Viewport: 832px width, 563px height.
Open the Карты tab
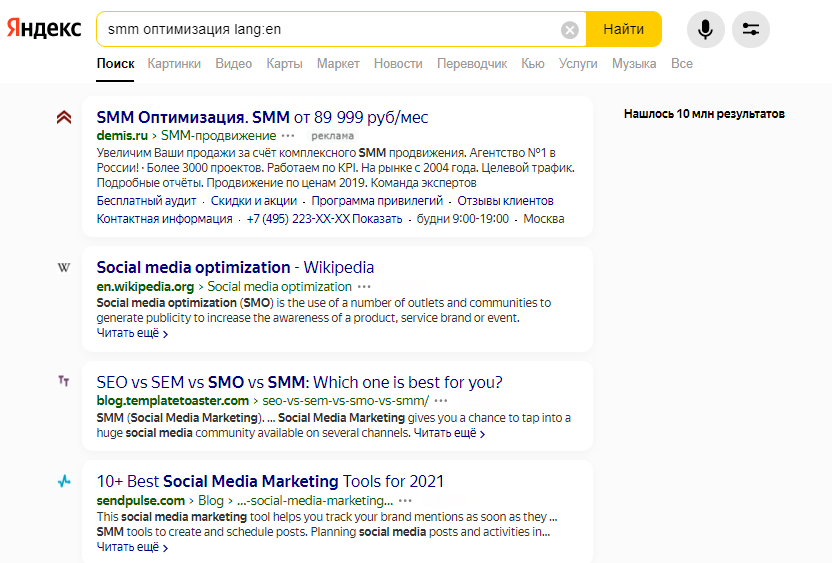284,64
